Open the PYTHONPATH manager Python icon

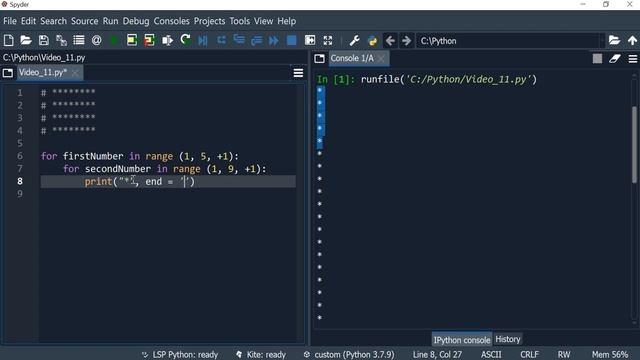coord(372,40)
